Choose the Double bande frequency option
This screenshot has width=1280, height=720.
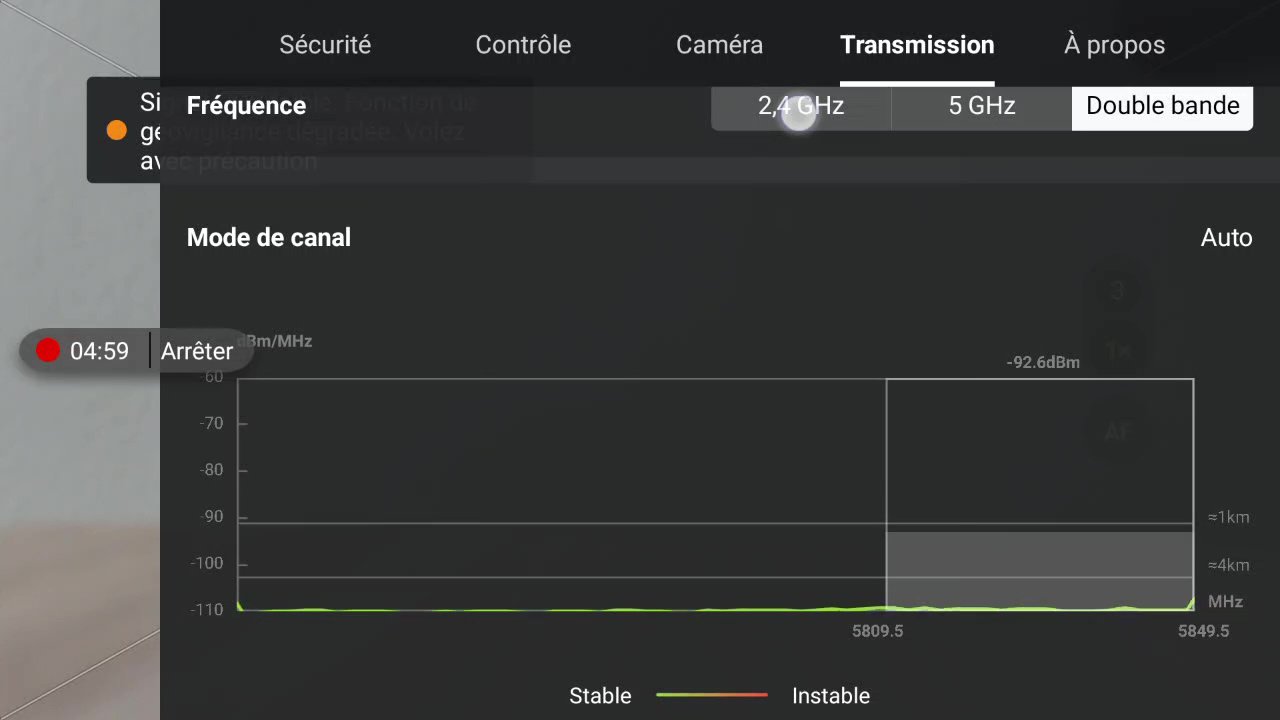1162,106
